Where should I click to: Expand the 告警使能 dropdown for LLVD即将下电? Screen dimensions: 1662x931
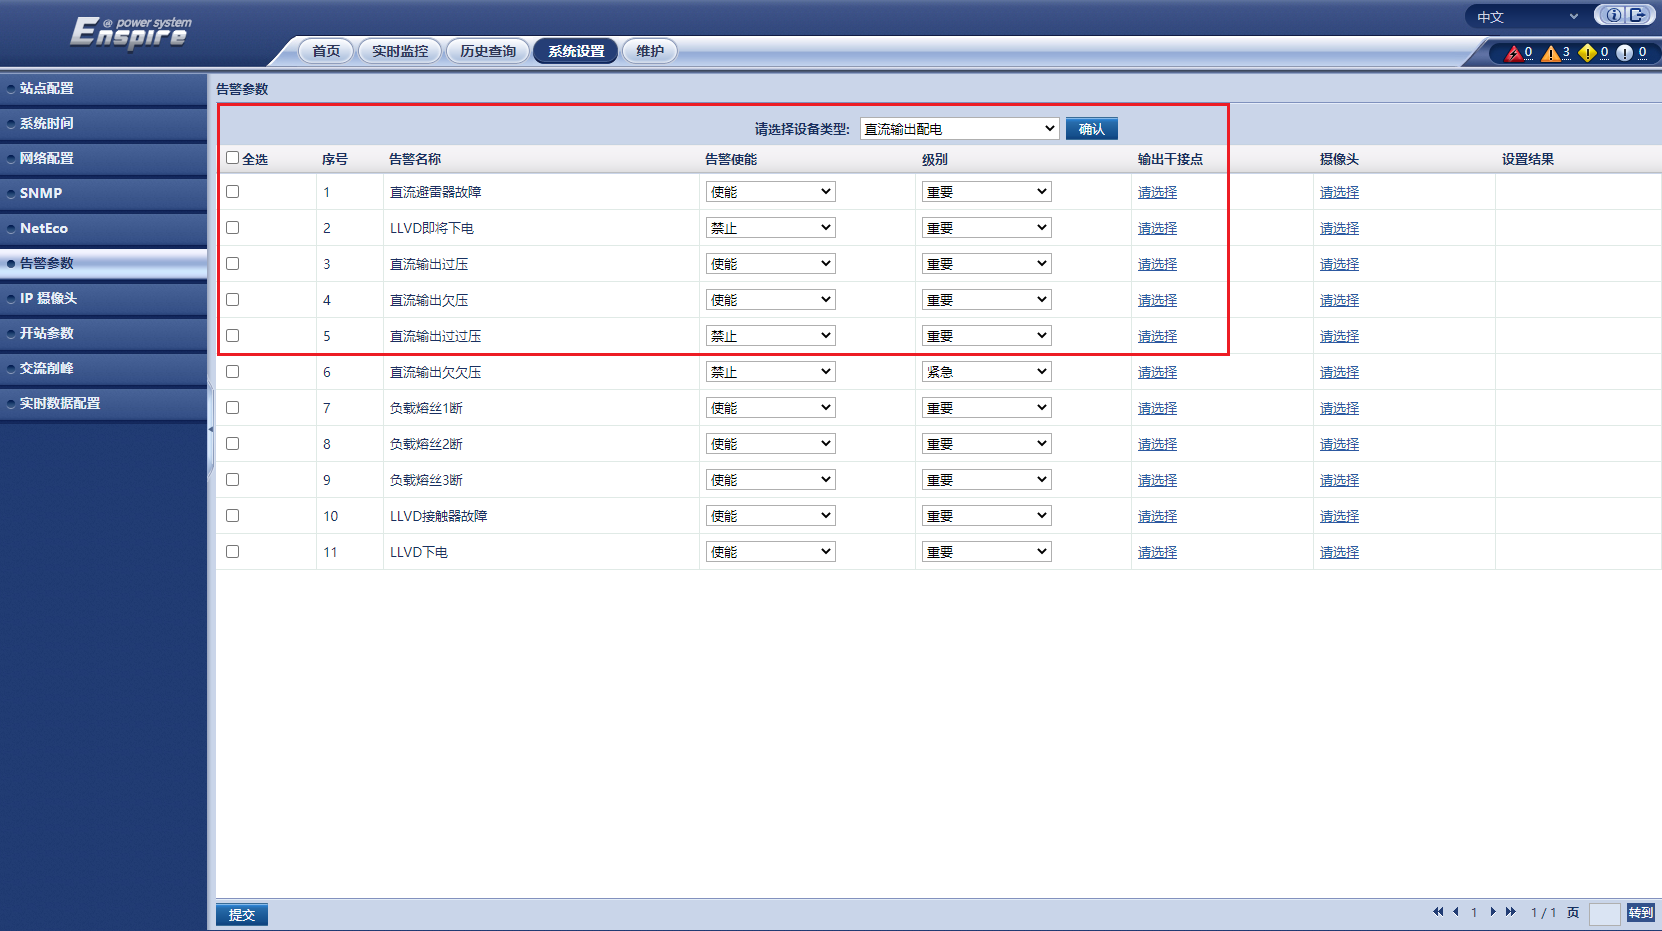(770, 228)
